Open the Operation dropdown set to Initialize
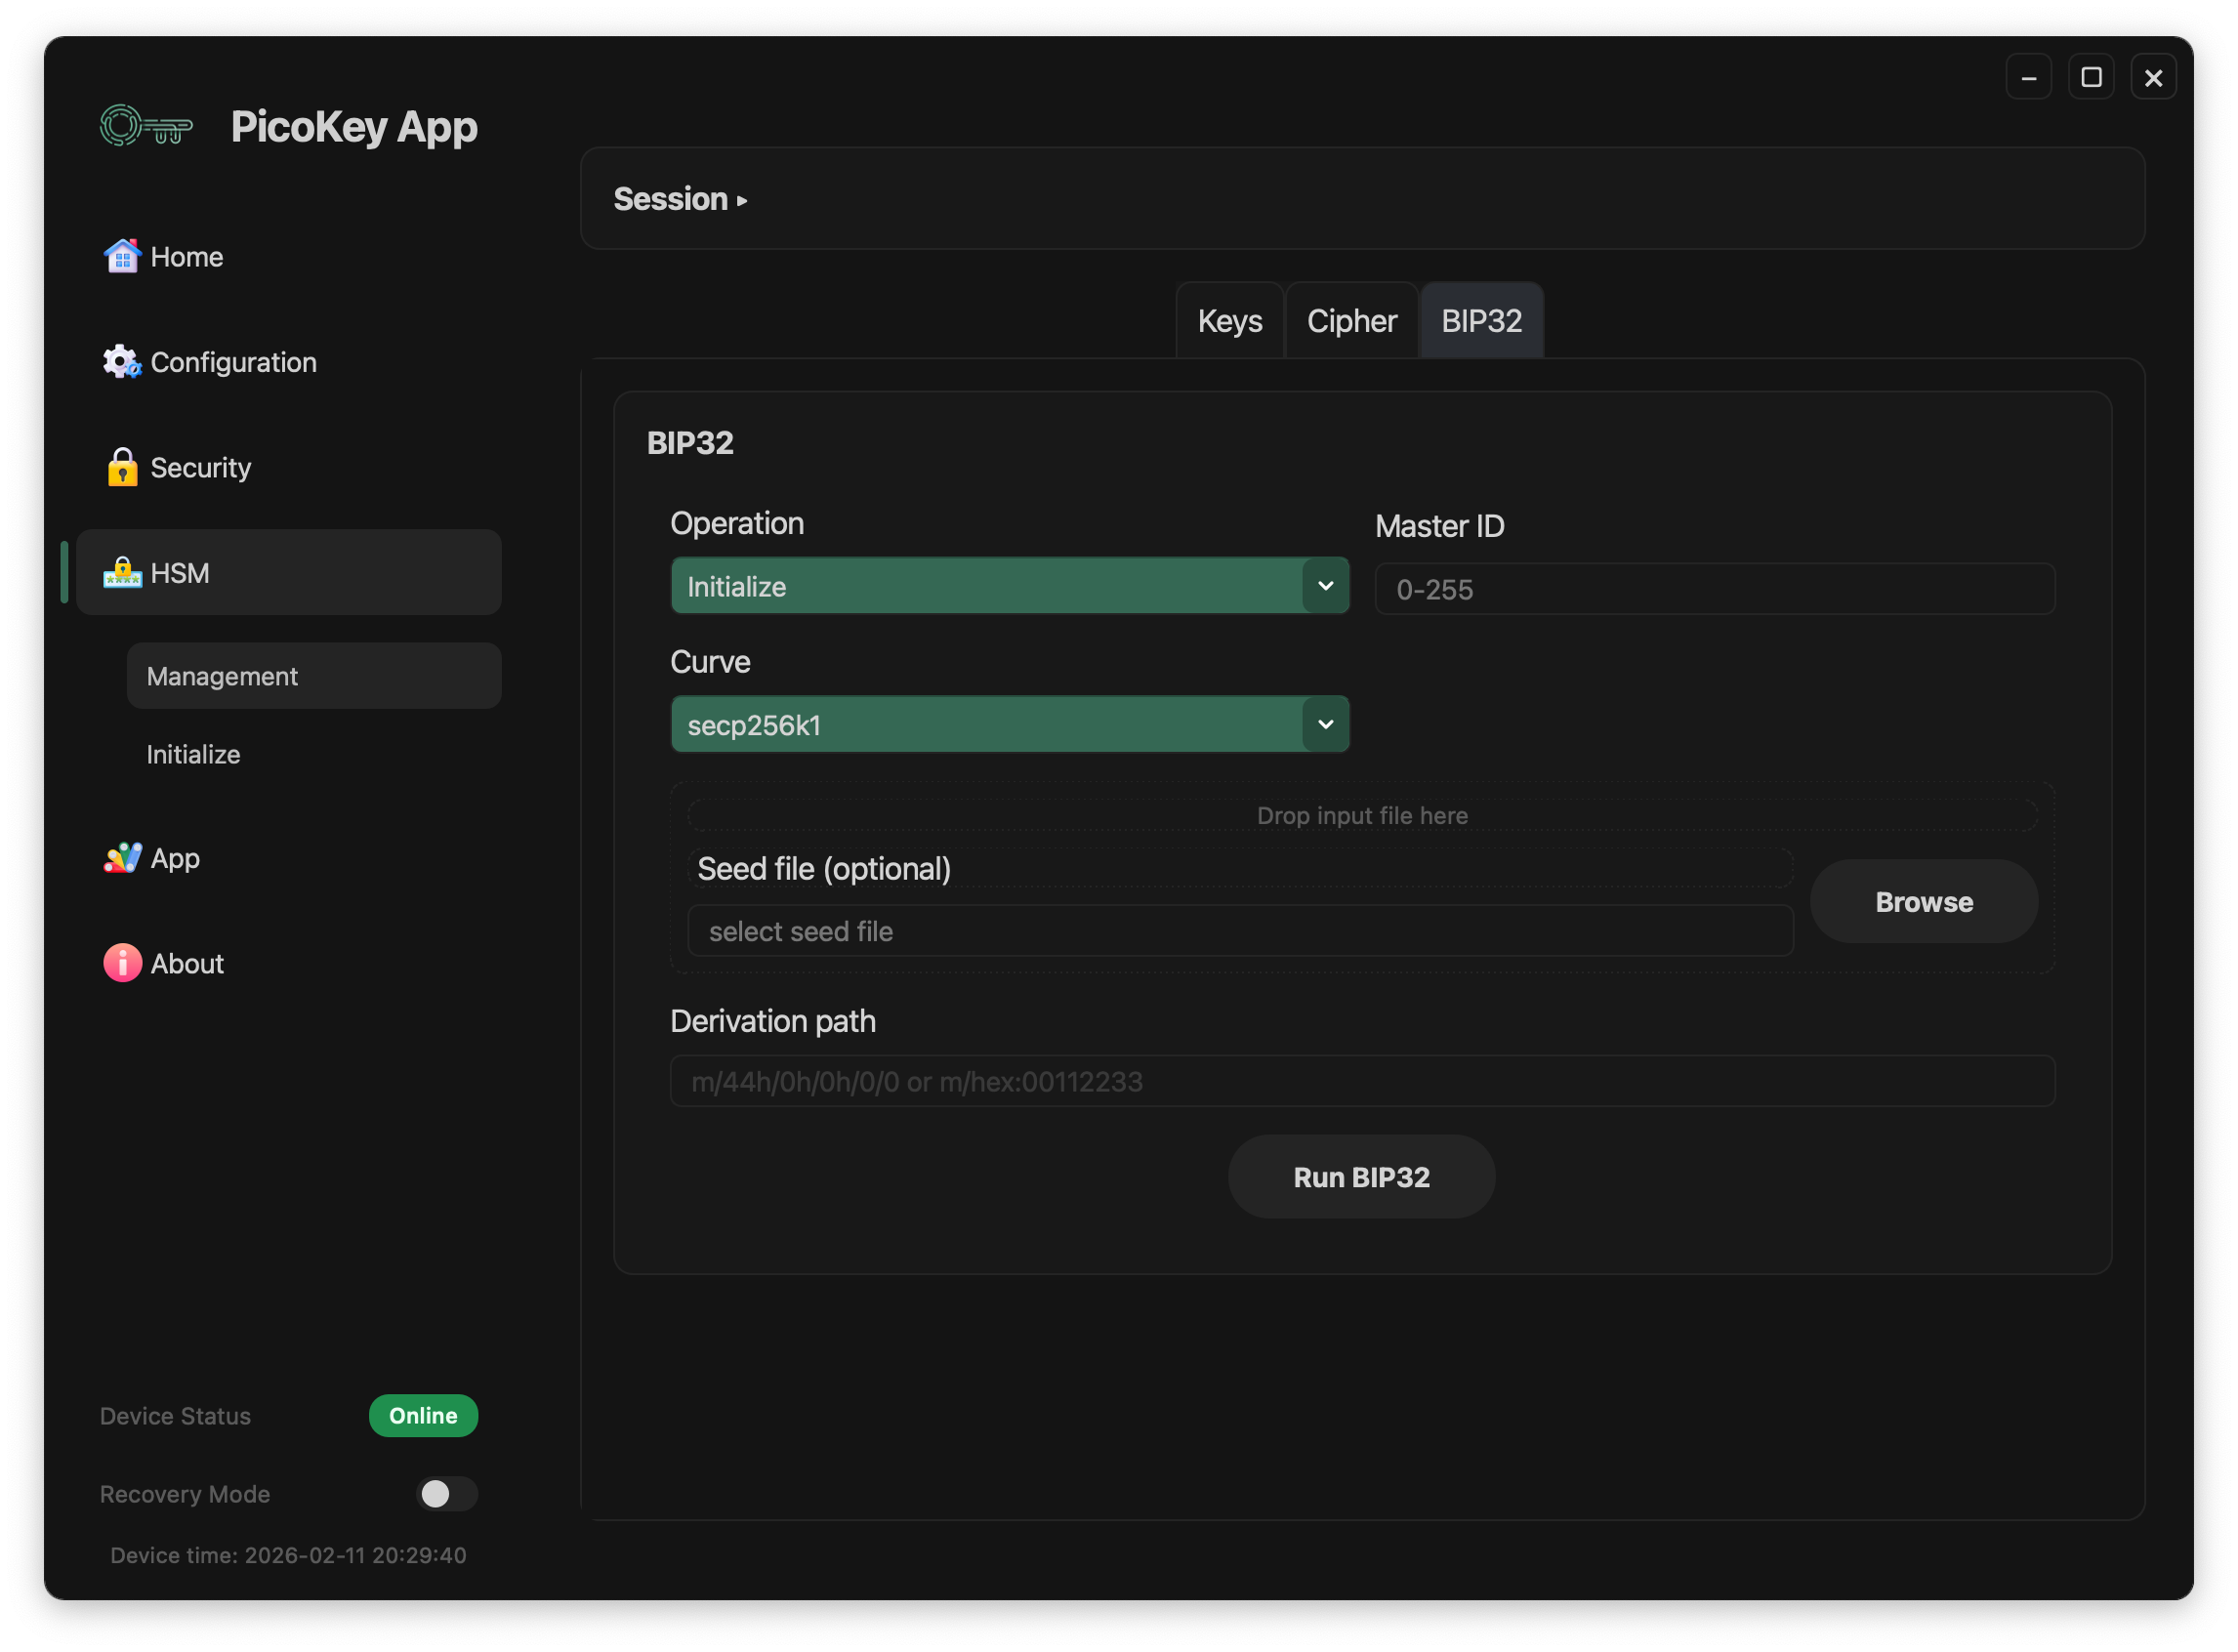The width and height of the screenshot is (2238, 1652). point(1009,586)
